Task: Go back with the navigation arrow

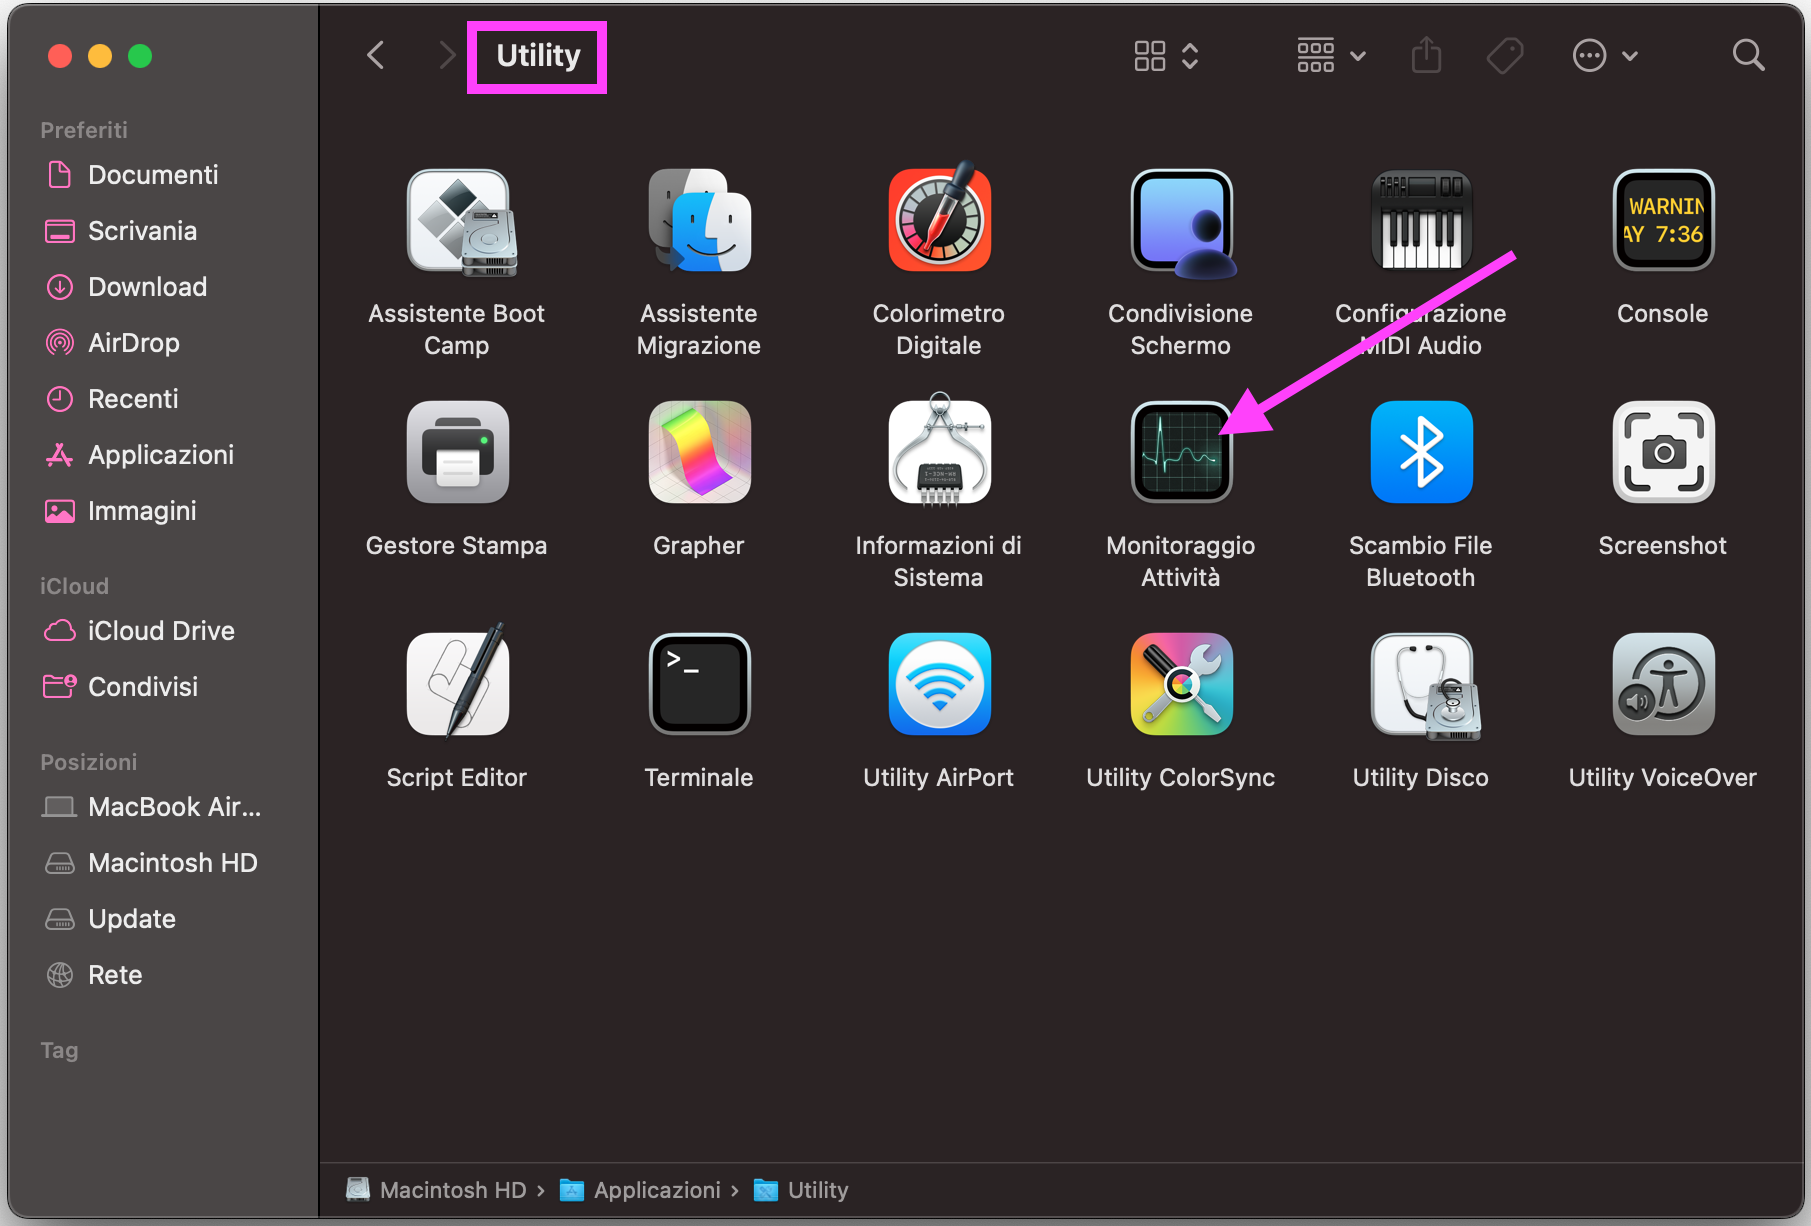Action: click(x=375, y=55)
